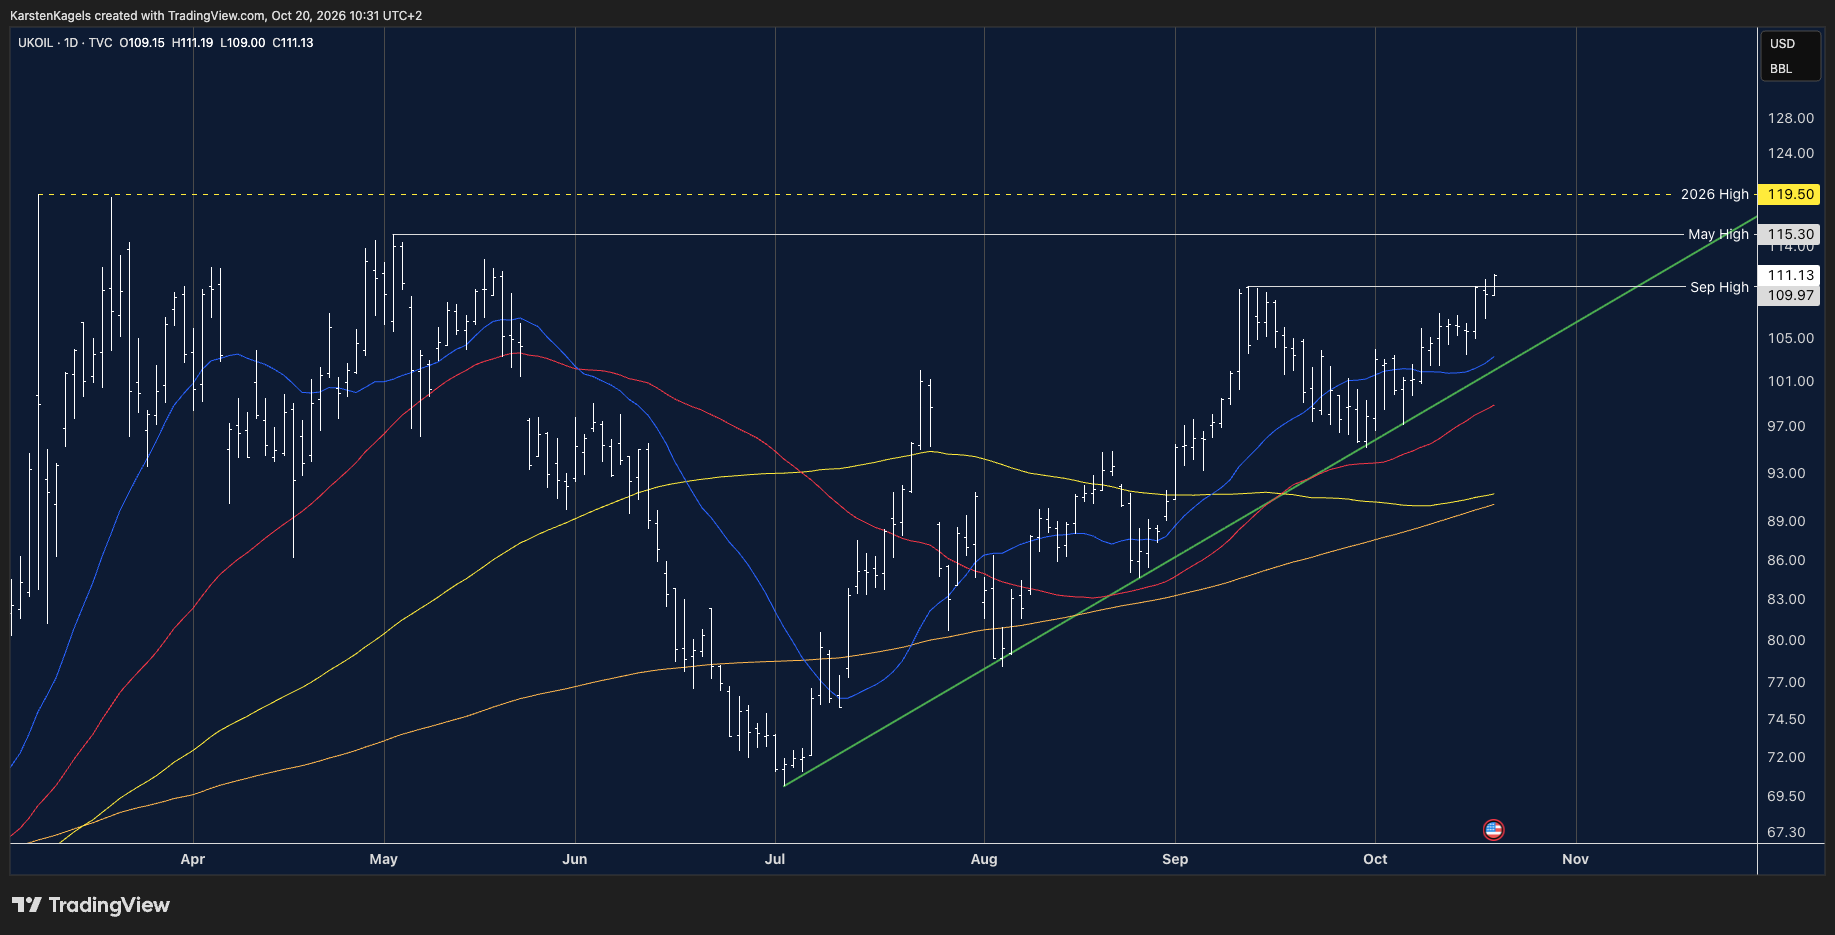Click the US flag event marker icon
The width and height of the screenshot is (1835, 935).
[x=1493, y=829]
